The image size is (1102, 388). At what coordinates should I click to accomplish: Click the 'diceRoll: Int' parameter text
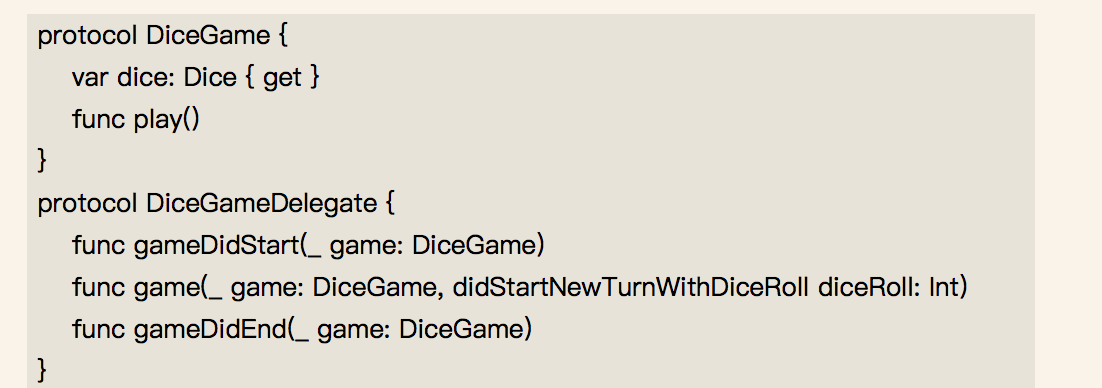point(890,287)
